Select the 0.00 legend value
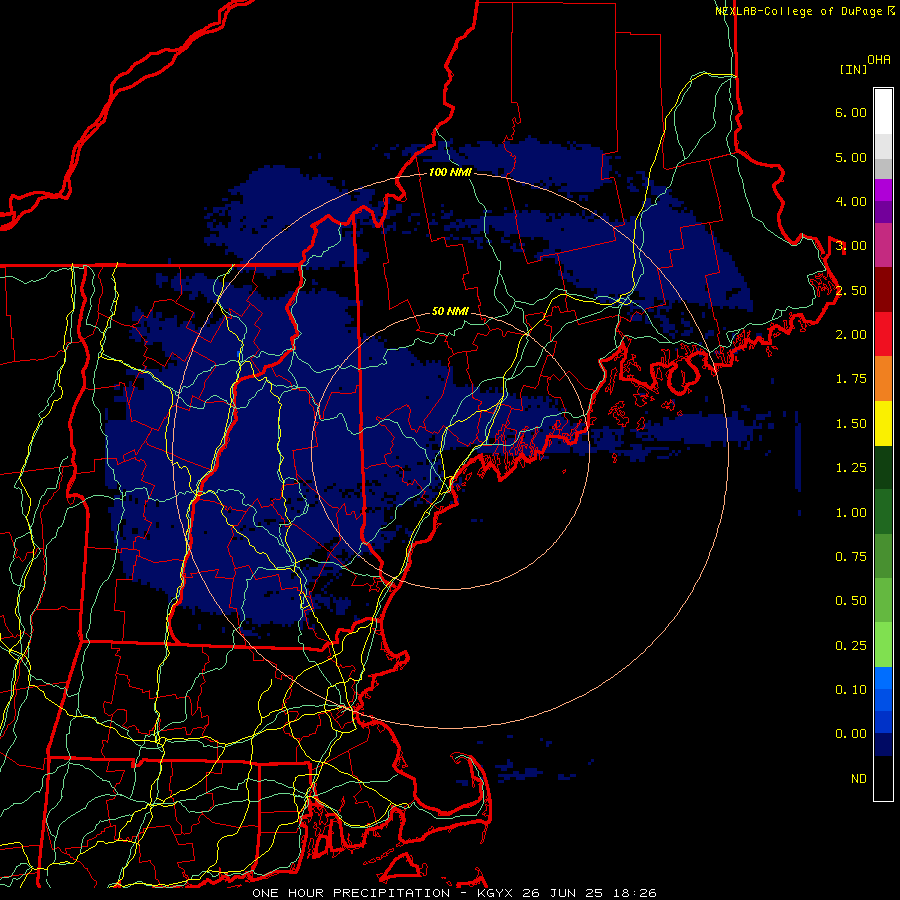The width and height of the screenshot is (900, 900). point(851,734)
